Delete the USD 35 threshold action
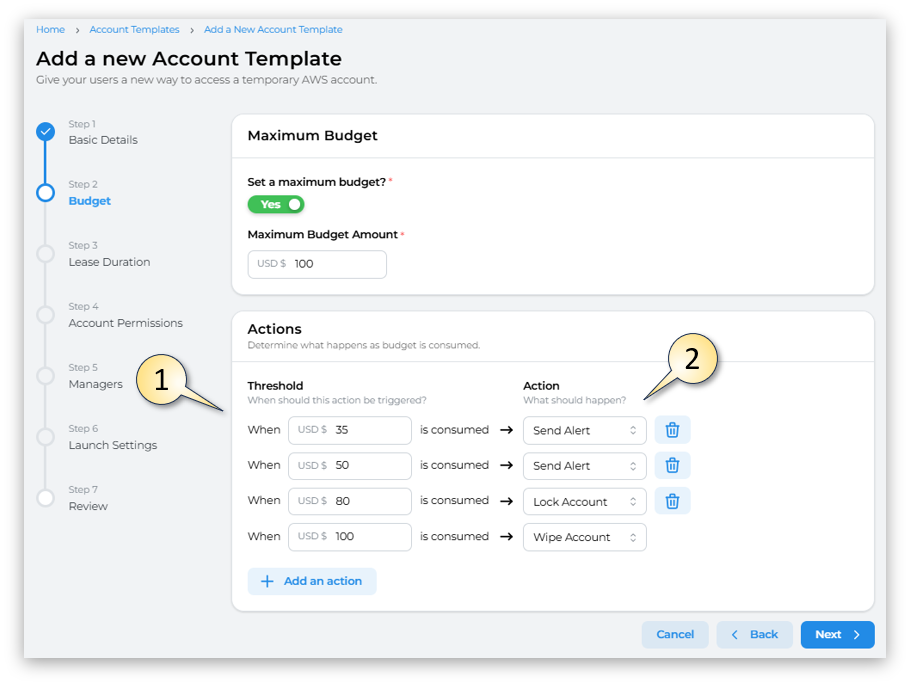The image size is (922, 686). (x=672, y=430)
